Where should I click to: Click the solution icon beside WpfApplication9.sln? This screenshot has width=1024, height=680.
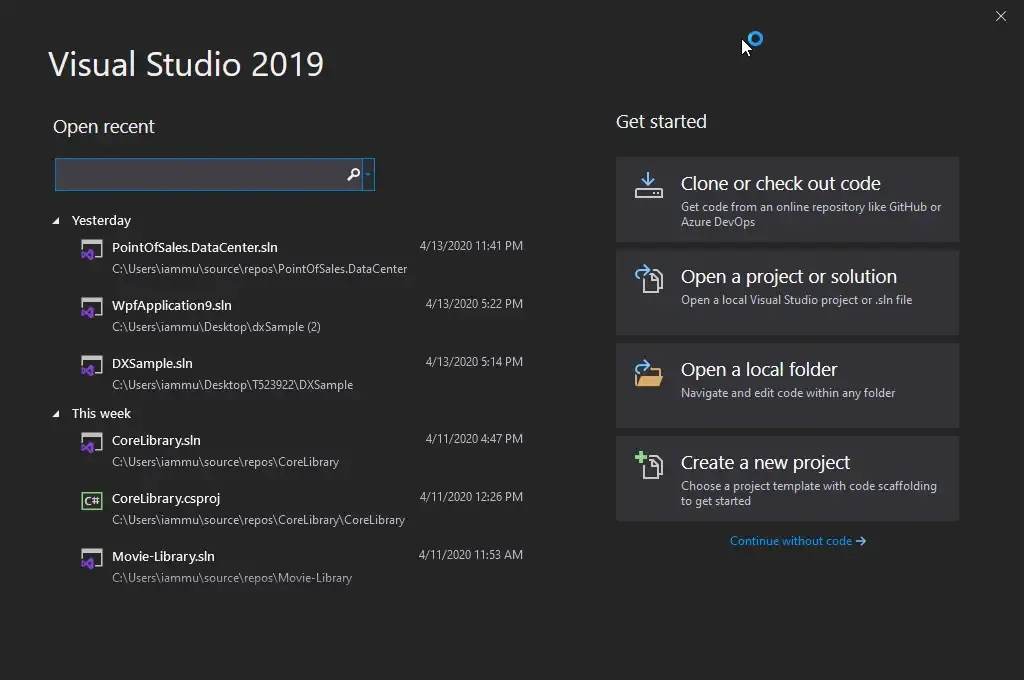click(x=92, y=307)
